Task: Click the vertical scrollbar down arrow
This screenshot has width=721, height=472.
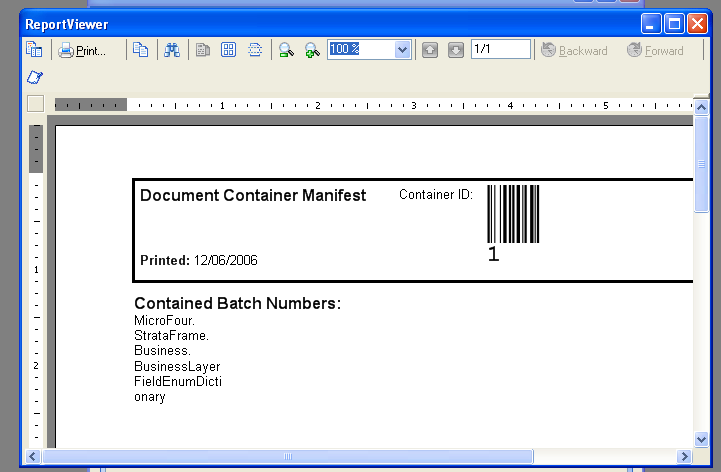Action: 702,438
